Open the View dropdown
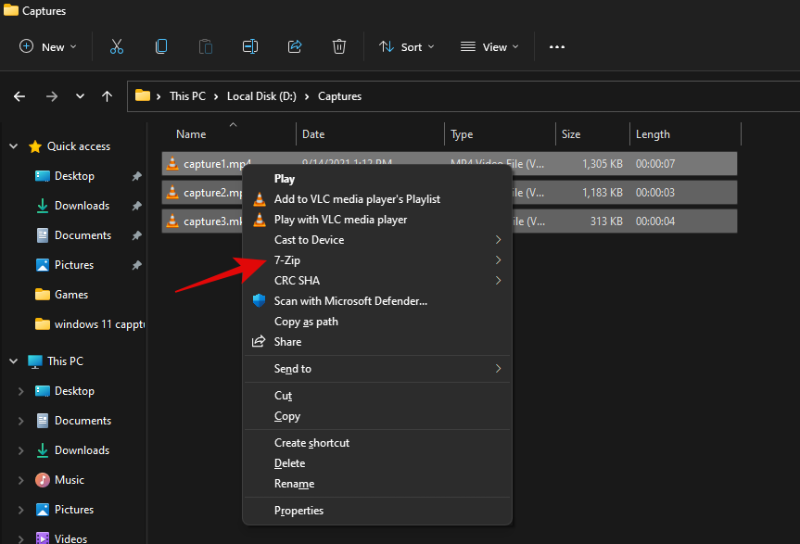 pos(490,47)
